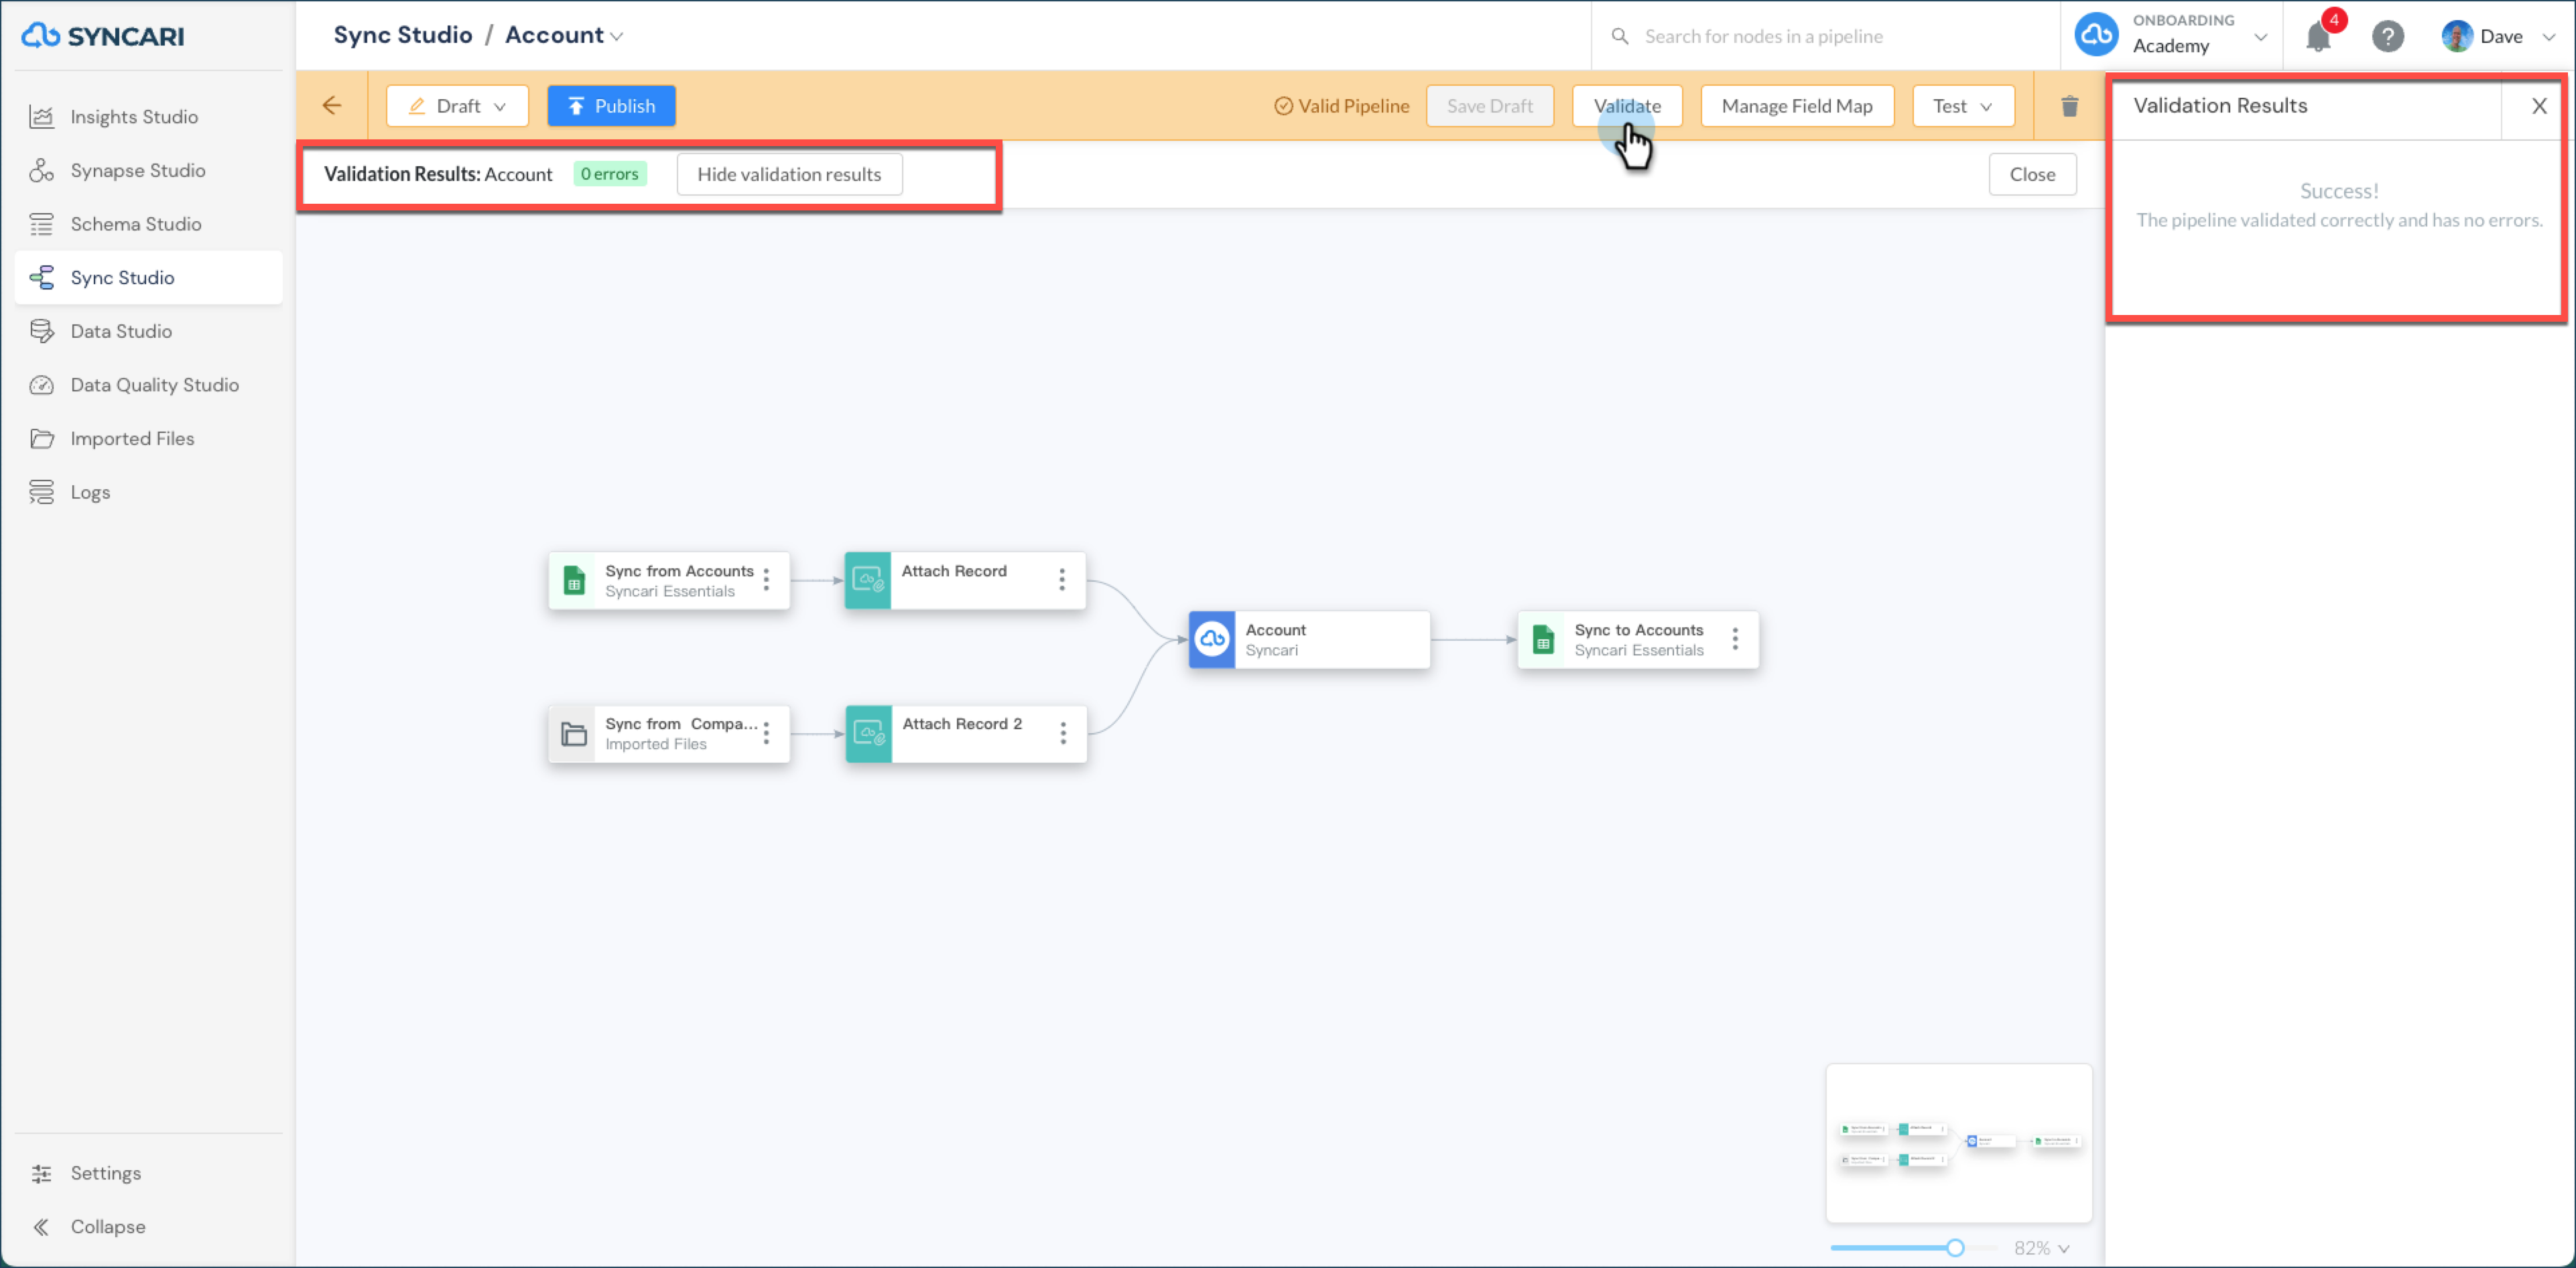Go back using the orange arrow
Screen dimensions: 2576x1268
[332, 105]
